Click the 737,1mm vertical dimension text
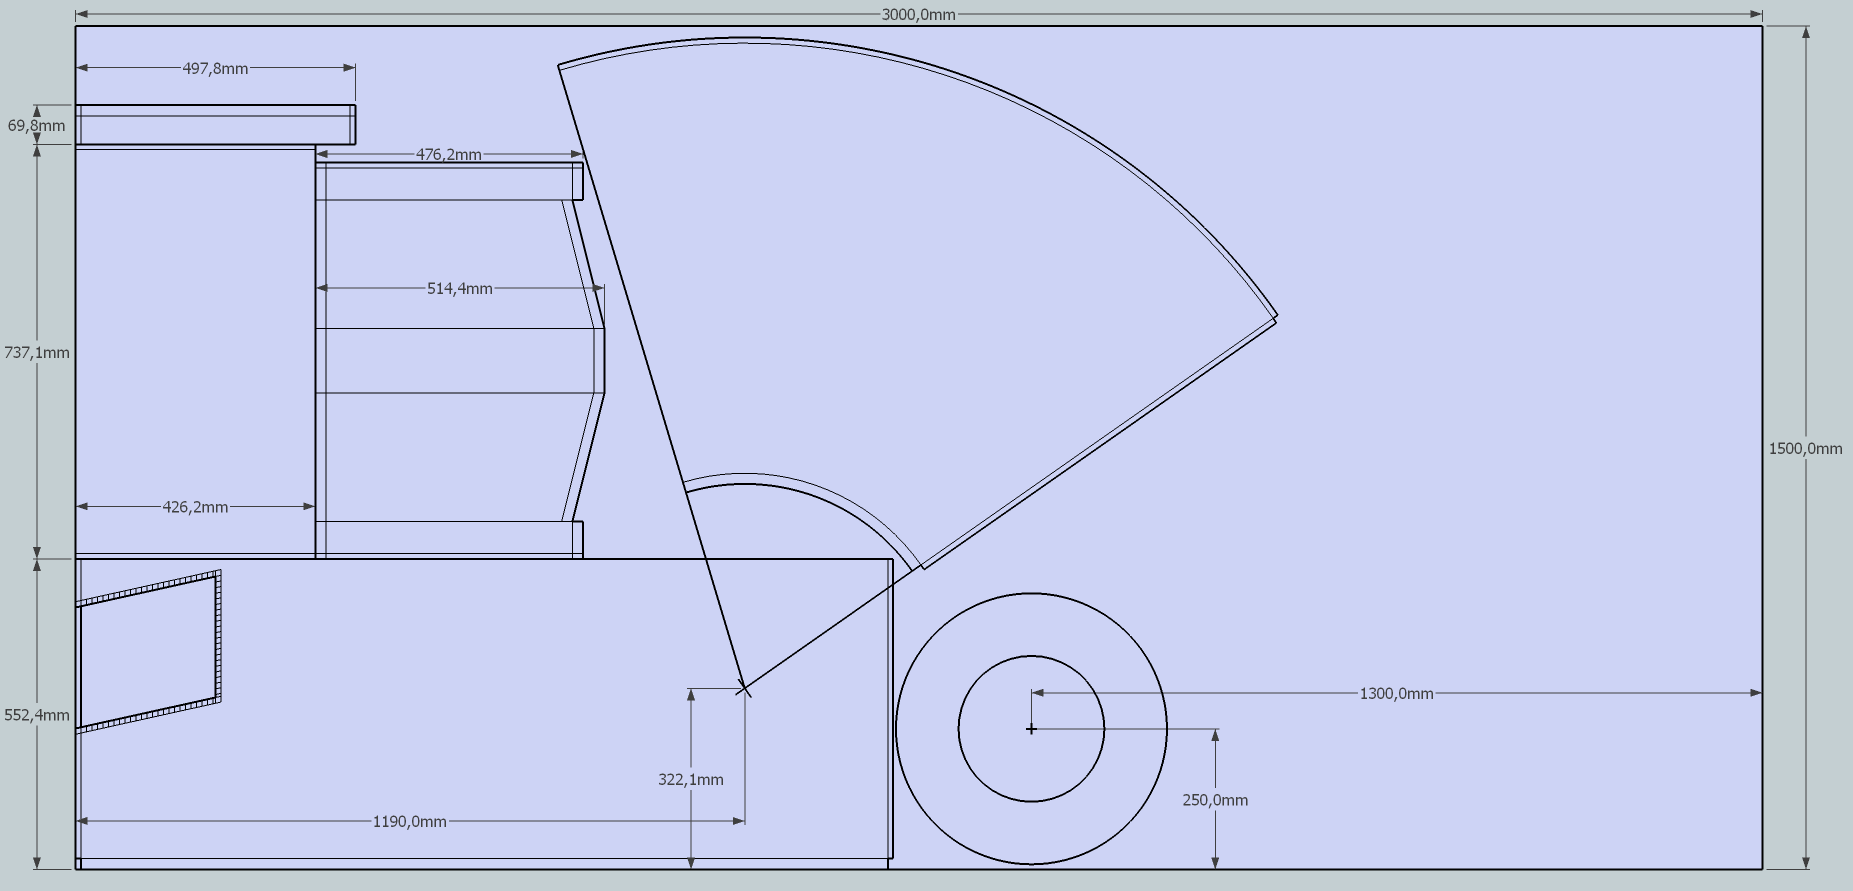The width and height of the screenshot is (1853, 891). (37, 352)
